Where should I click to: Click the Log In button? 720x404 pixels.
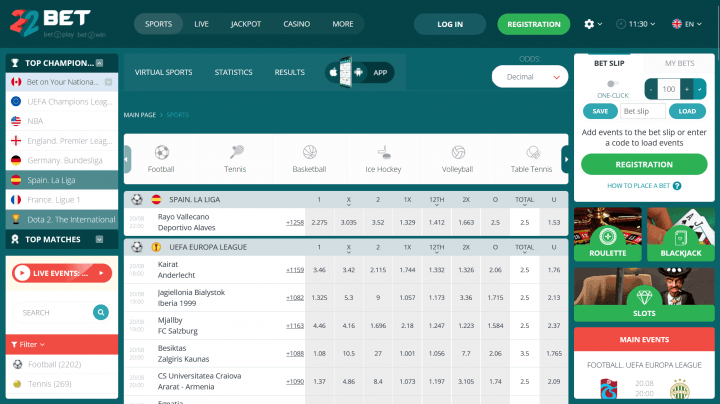coord(450,24)
